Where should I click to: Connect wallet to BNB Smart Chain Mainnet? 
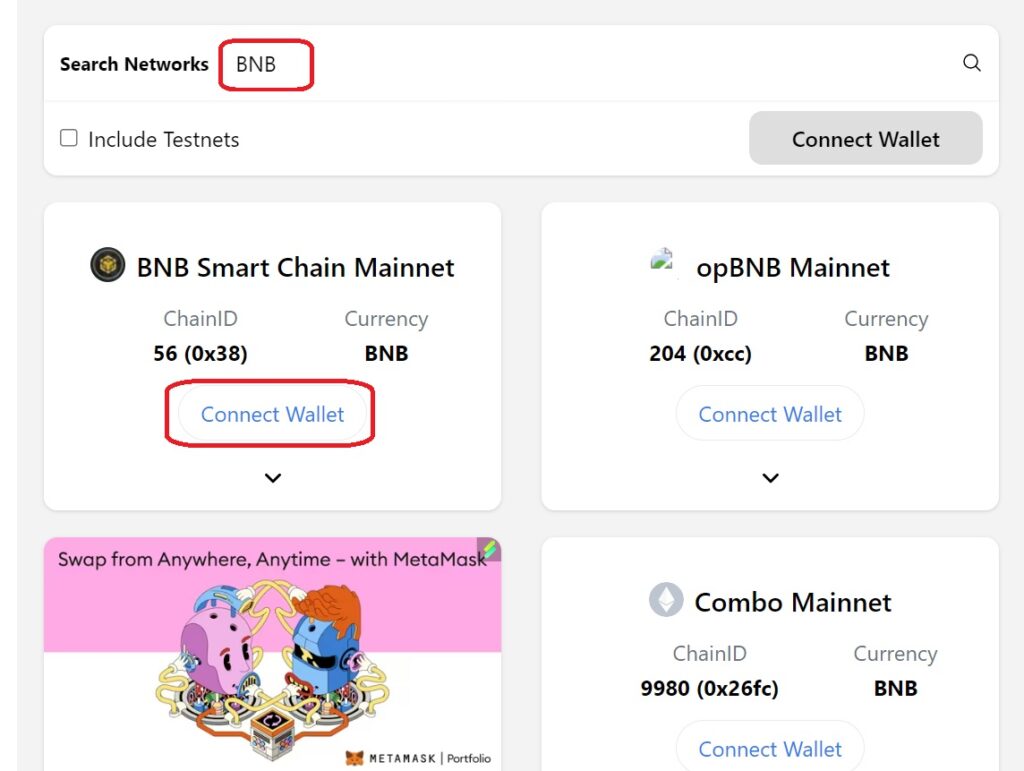(x=272, y=414)
